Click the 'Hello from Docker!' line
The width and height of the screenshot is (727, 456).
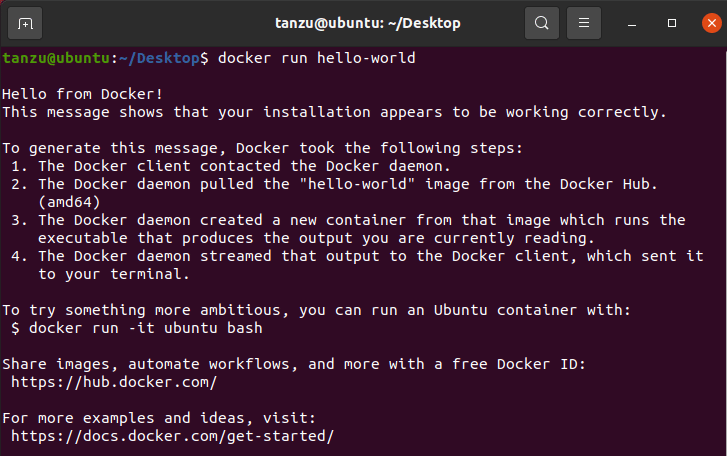(x=83, y=95)
